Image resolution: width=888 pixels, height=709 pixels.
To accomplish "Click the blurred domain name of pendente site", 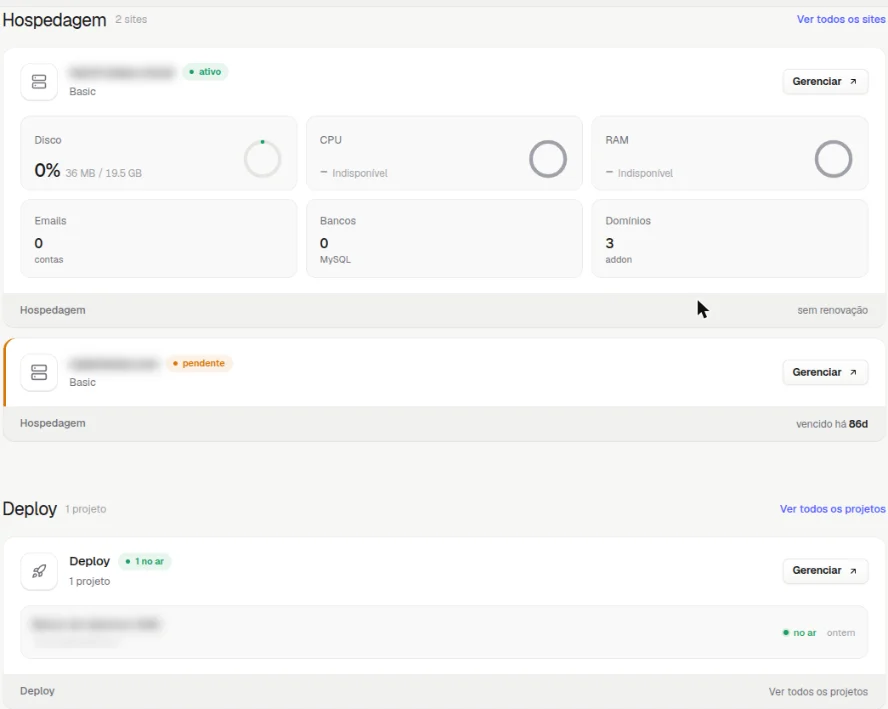I will (x=113, y=364).
